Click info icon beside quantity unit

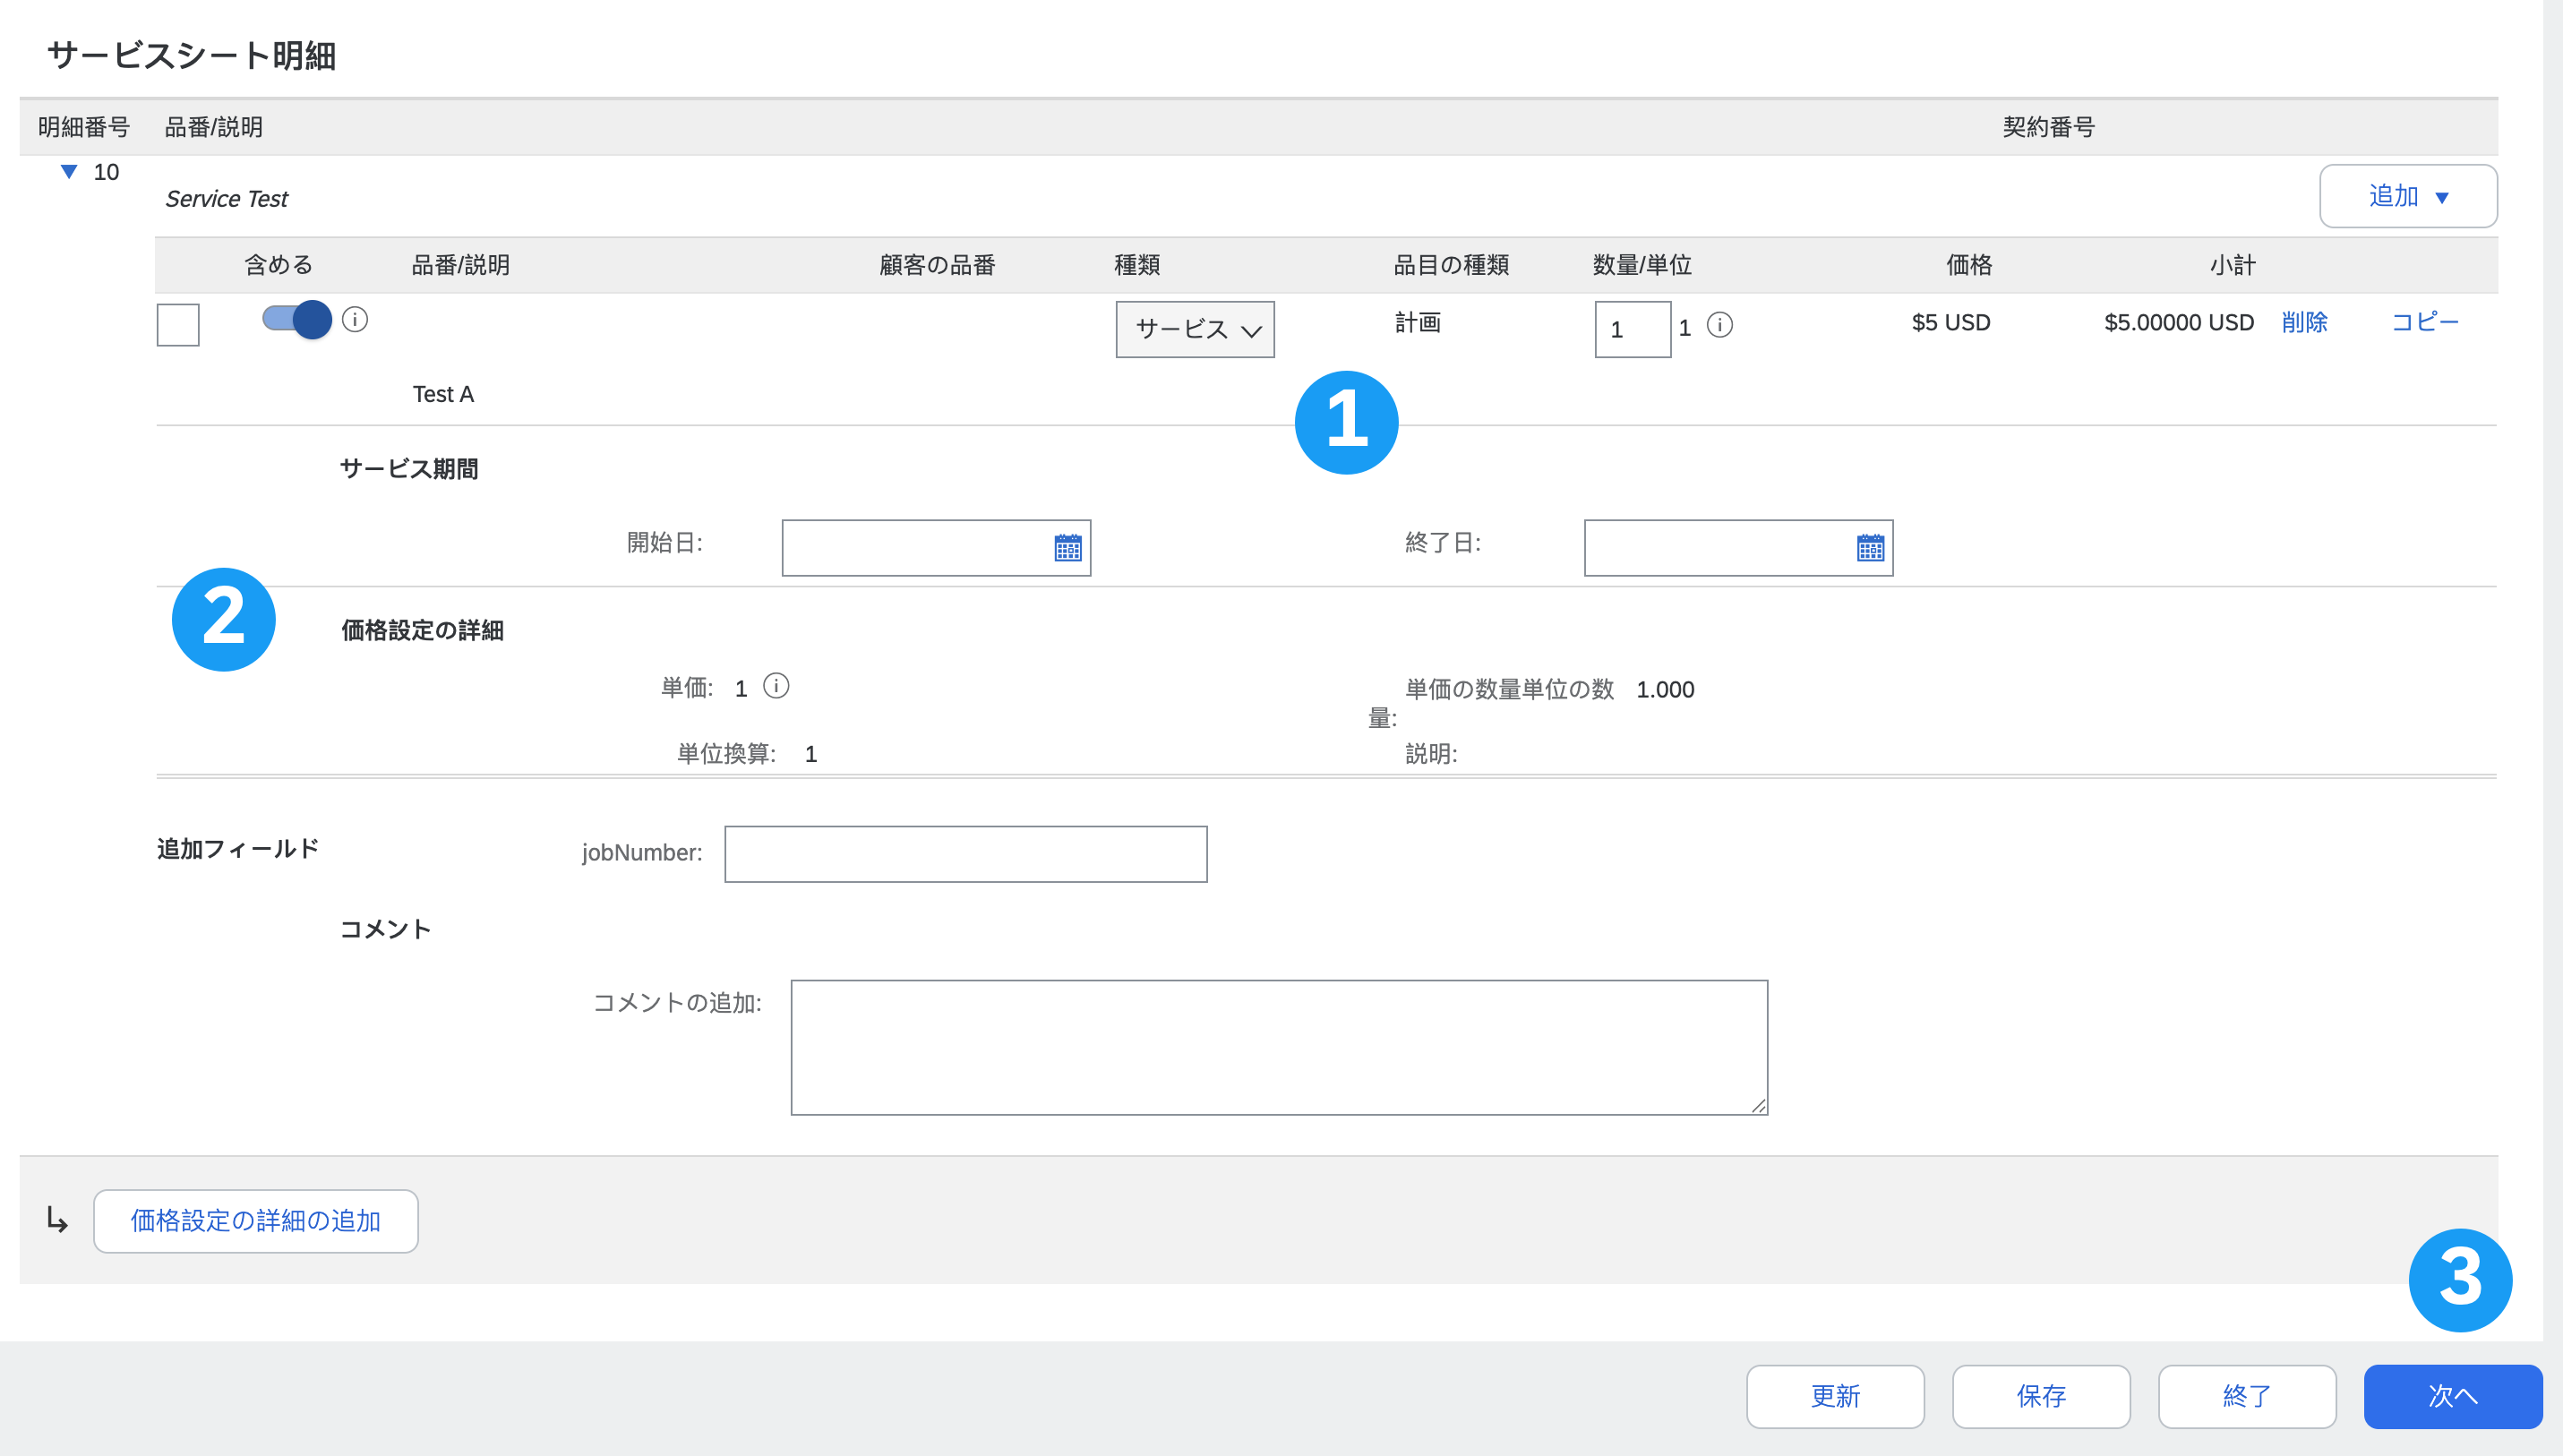point(1719,325)
